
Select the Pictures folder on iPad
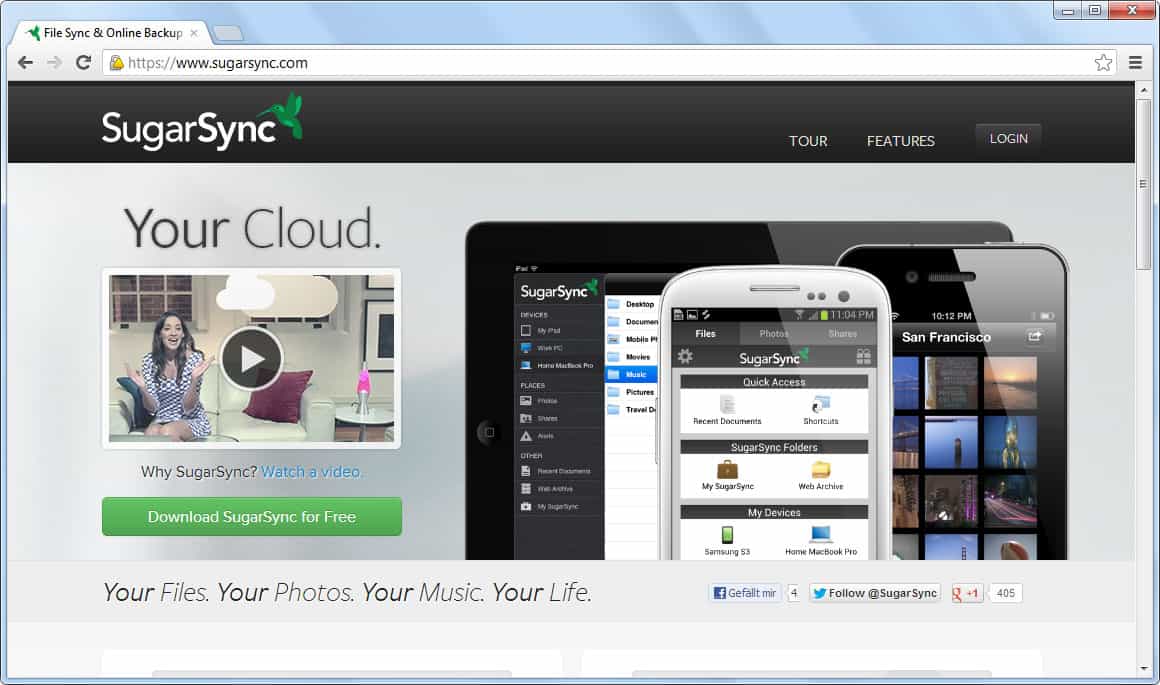tap(631, 392)
